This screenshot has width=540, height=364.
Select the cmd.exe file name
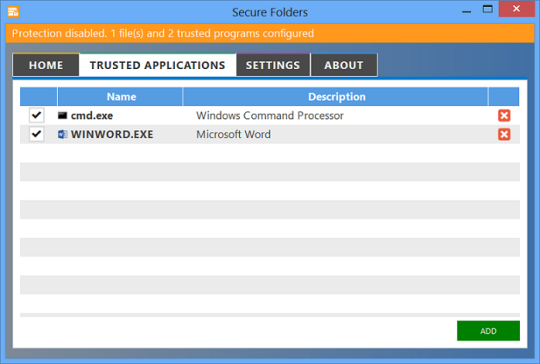point(92,116)
